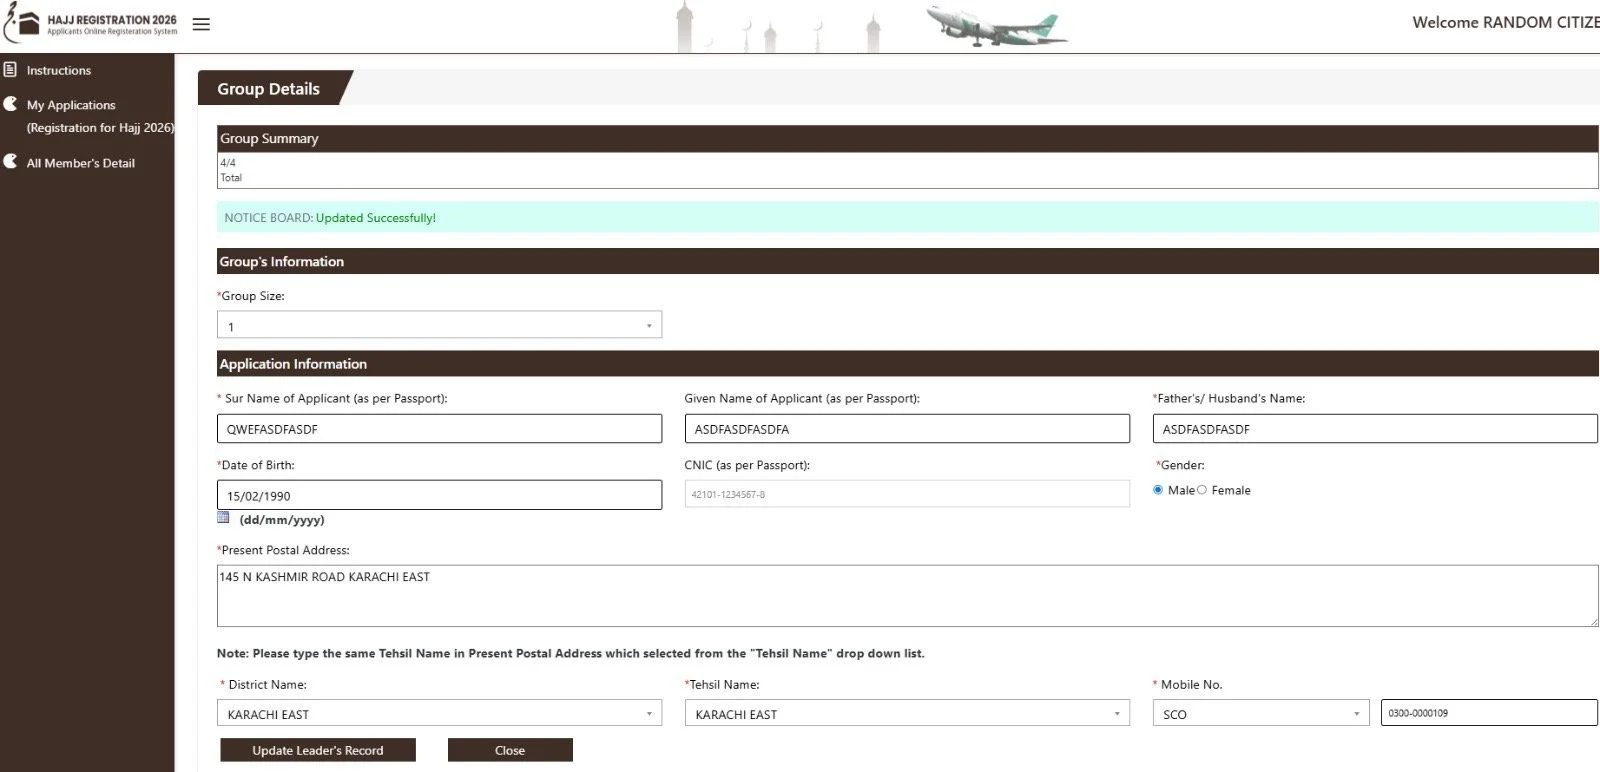Viewport: 1600px width, 772px height.
Task: Select the Male gender option
Action: [1158, 490]
